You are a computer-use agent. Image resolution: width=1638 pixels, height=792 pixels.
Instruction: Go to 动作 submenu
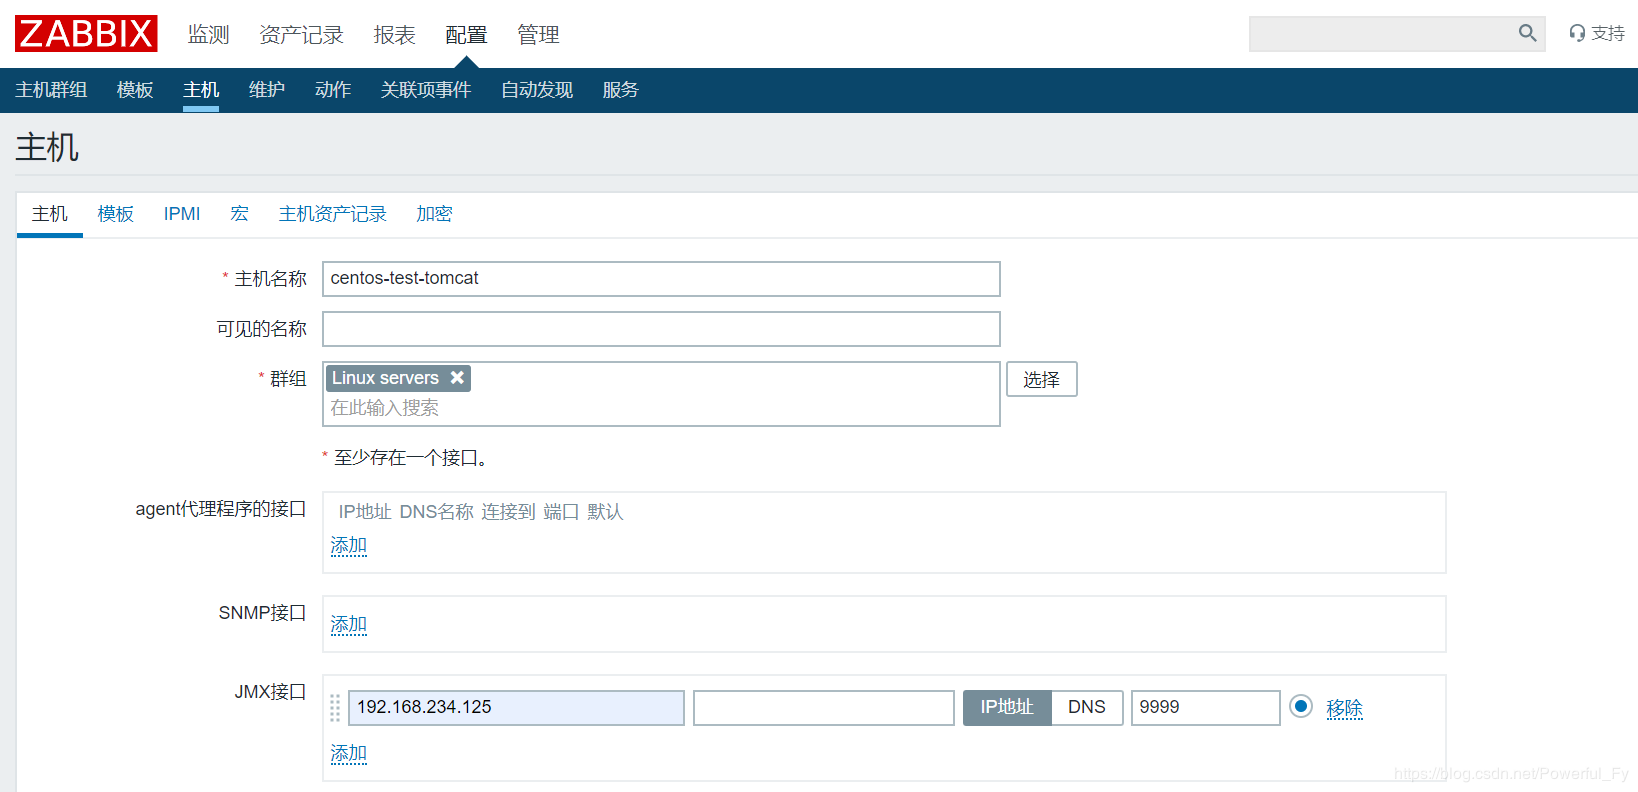click(x=333, y=90)
